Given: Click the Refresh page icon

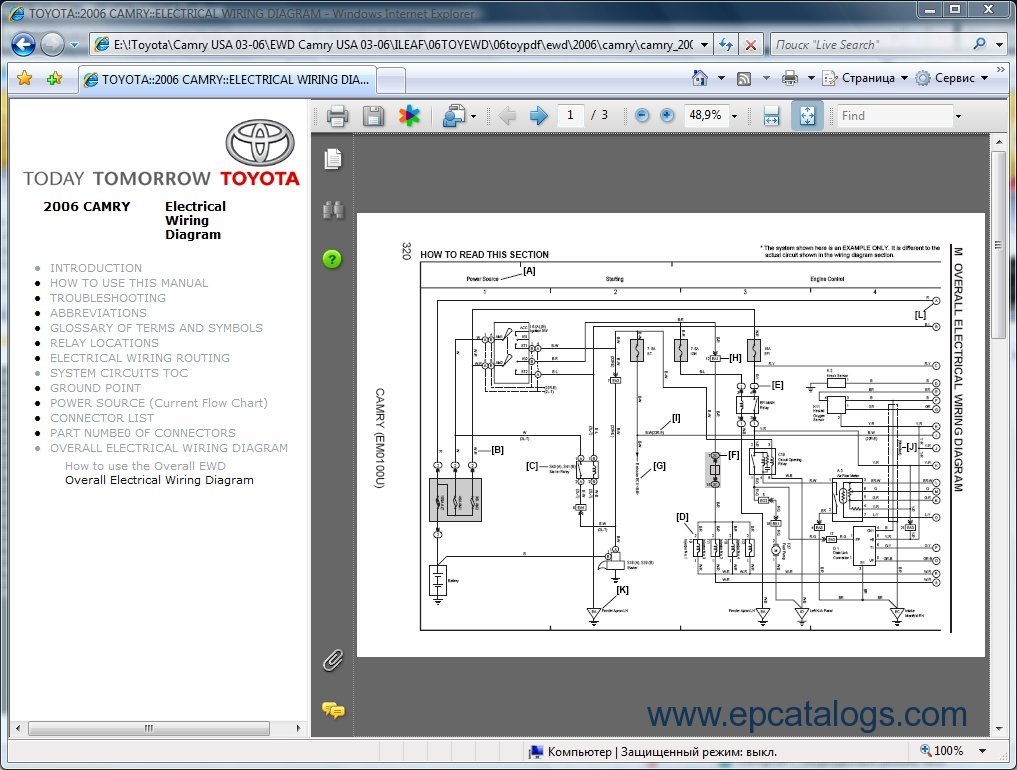Looking at the screenshot, I should [x=726, y=45].
